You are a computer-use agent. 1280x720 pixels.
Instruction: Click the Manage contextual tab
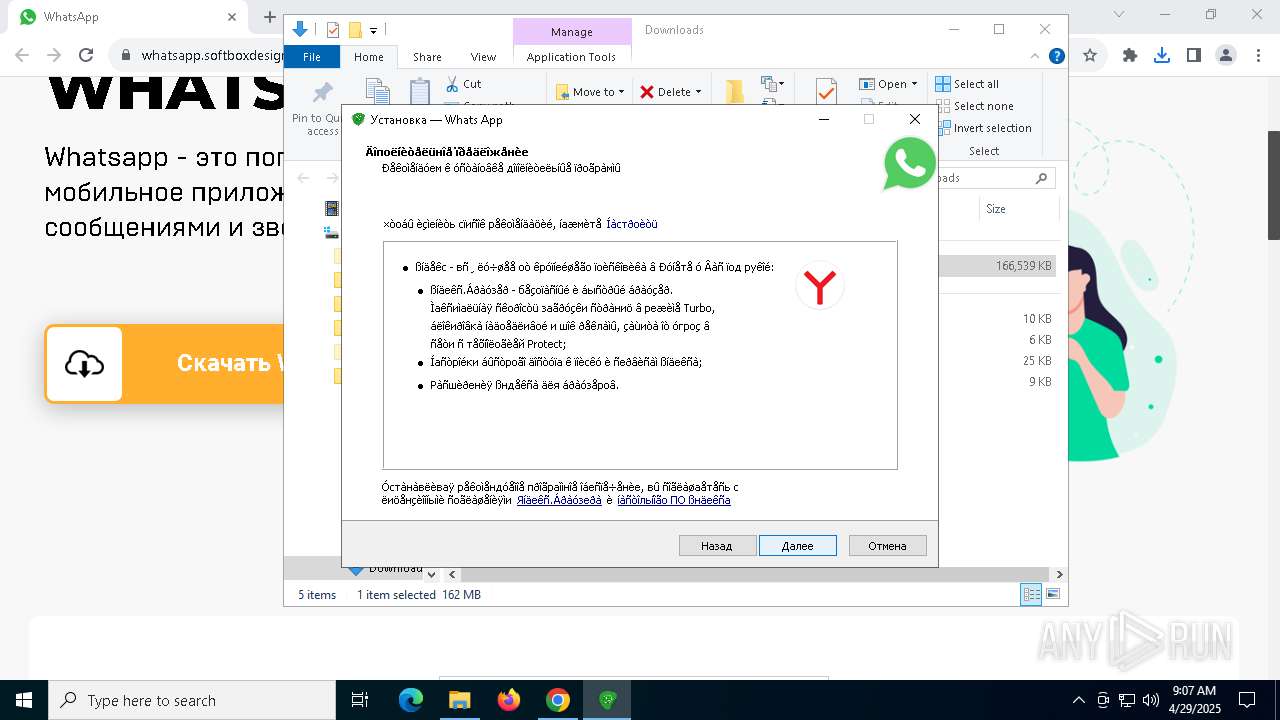tap(572, 32)
